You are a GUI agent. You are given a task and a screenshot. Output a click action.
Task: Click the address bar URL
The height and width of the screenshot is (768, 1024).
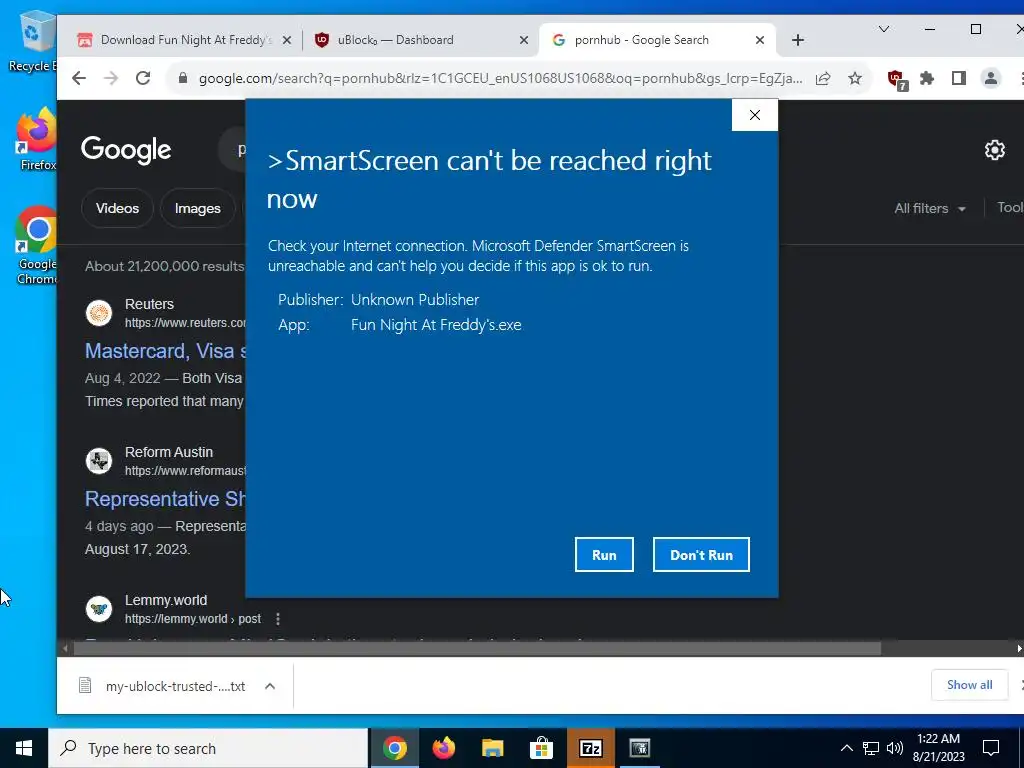[x=500, y=78]
